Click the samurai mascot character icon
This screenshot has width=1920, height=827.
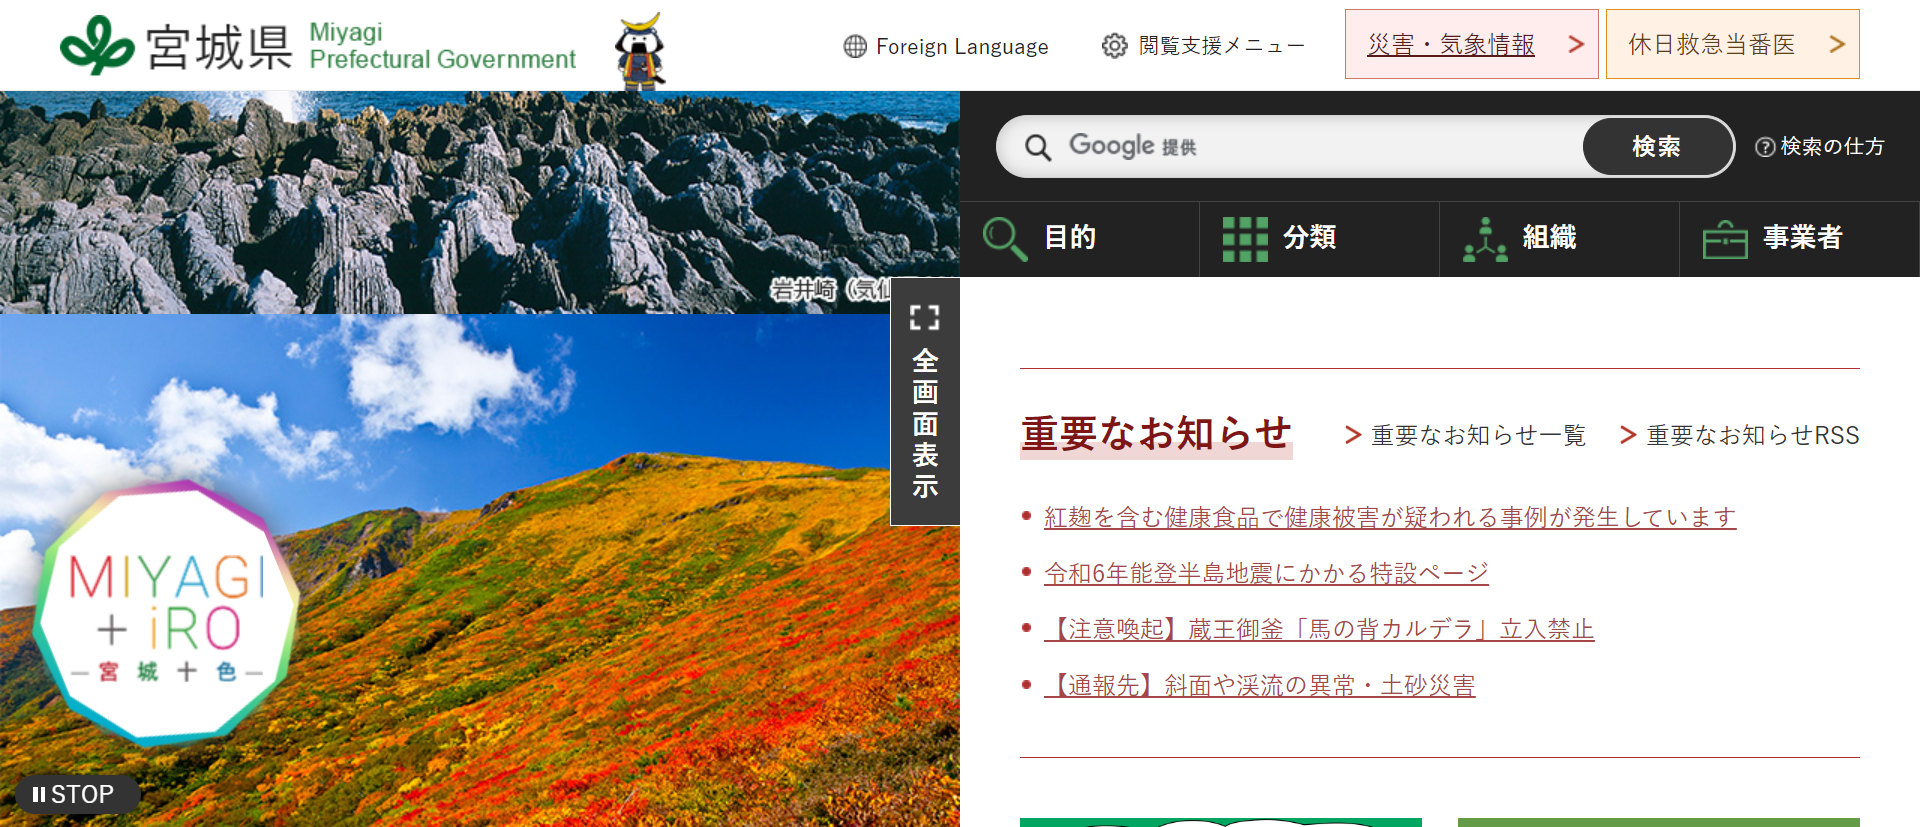(x=640, y=51)
